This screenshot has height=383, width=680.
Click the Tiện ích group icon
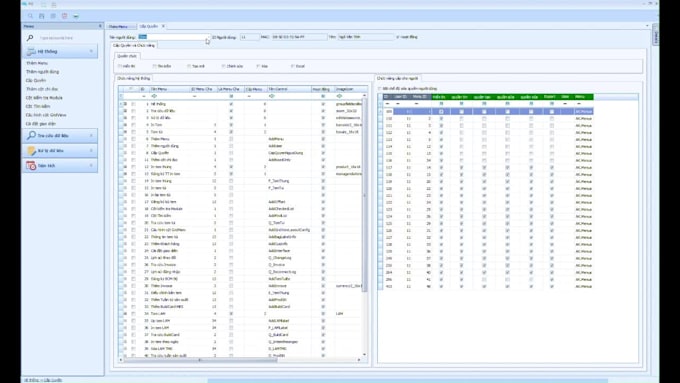[x=31, y=166]
